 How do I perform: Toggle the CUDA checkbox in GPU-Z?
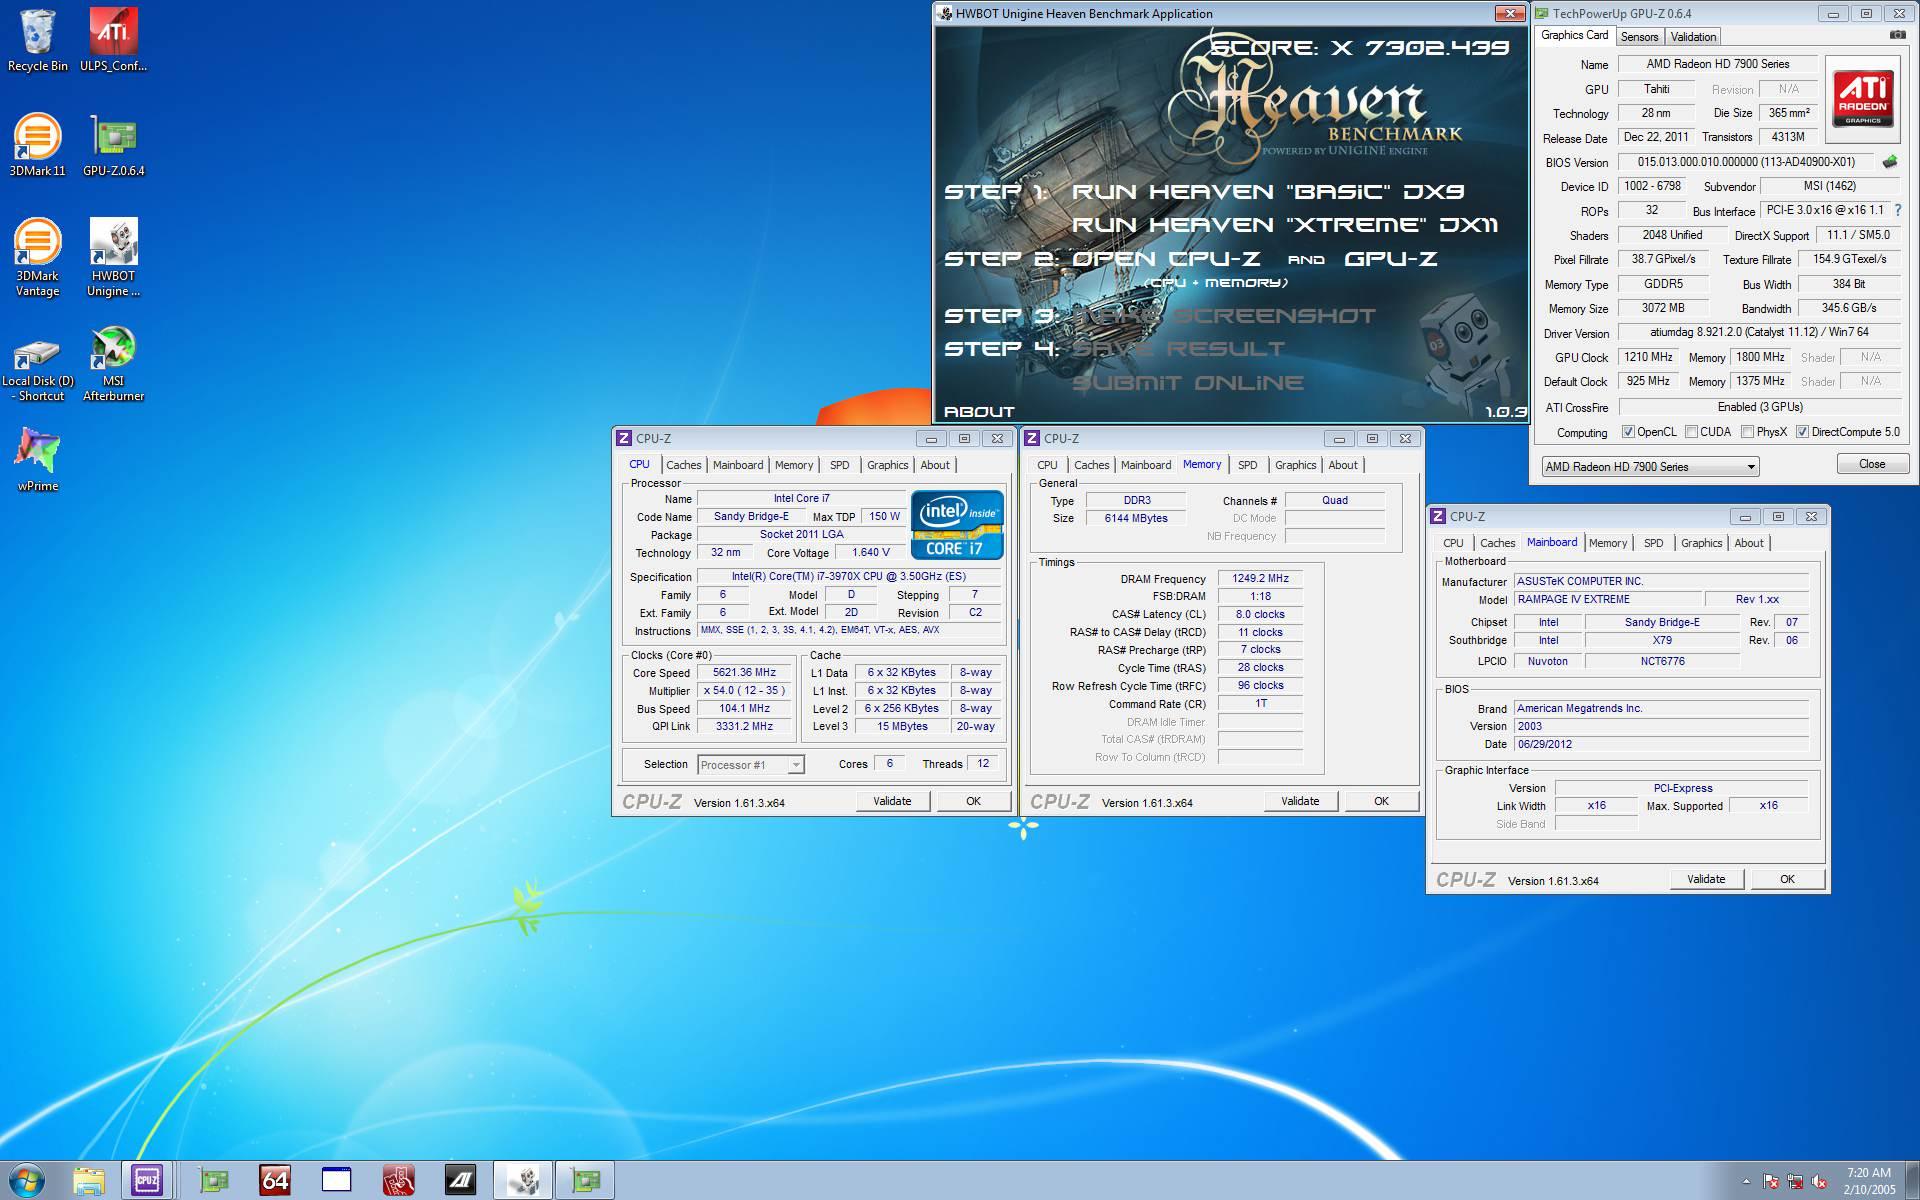1691,432
